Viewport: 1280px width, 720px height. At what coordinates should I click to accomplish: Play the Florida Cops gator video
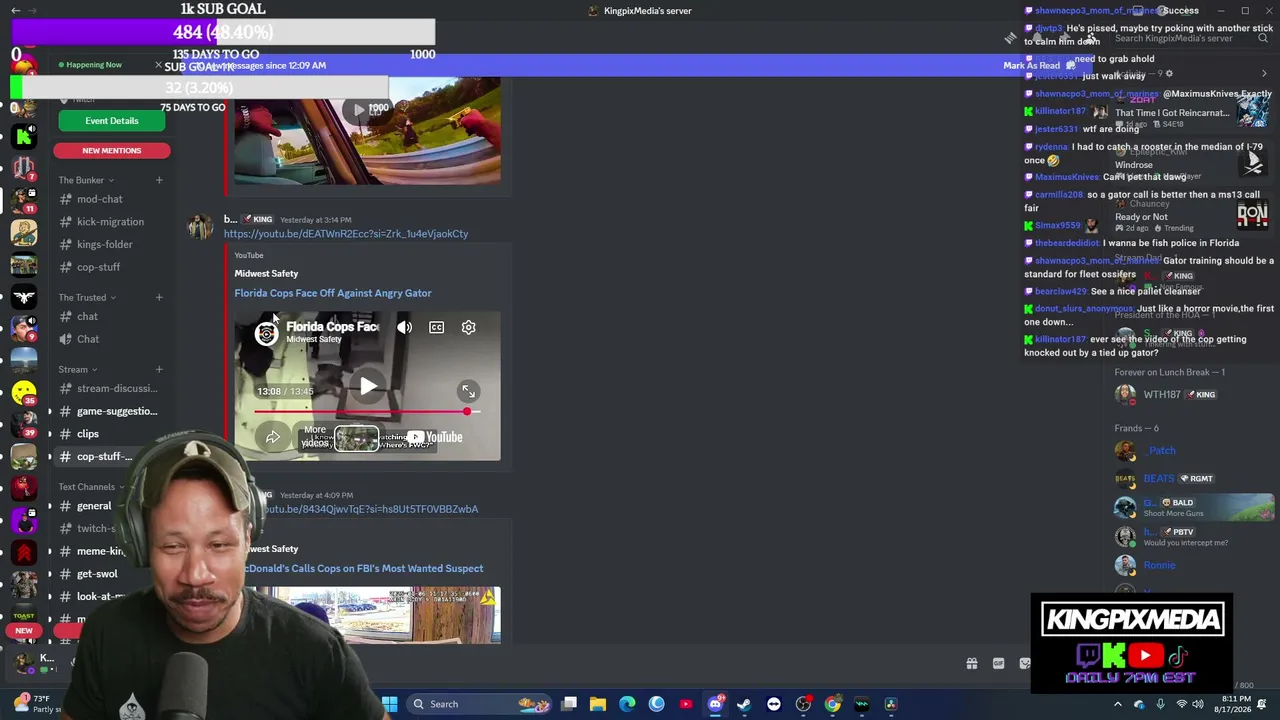(x=368, y=387)
